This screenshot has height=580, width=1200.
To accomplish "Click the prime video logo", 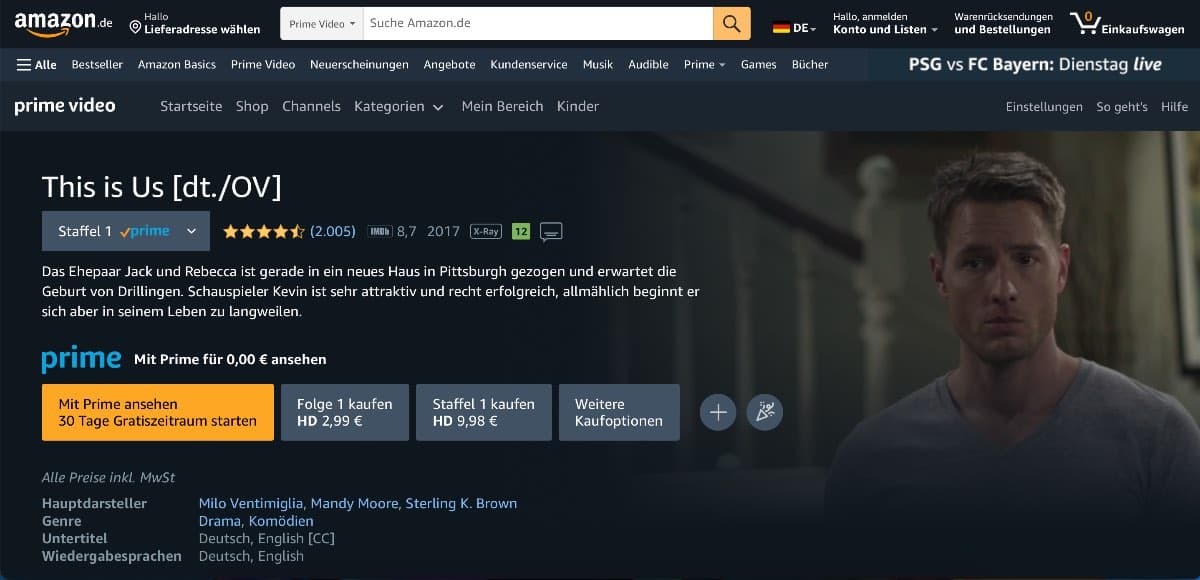I will [x=65, y=106].
